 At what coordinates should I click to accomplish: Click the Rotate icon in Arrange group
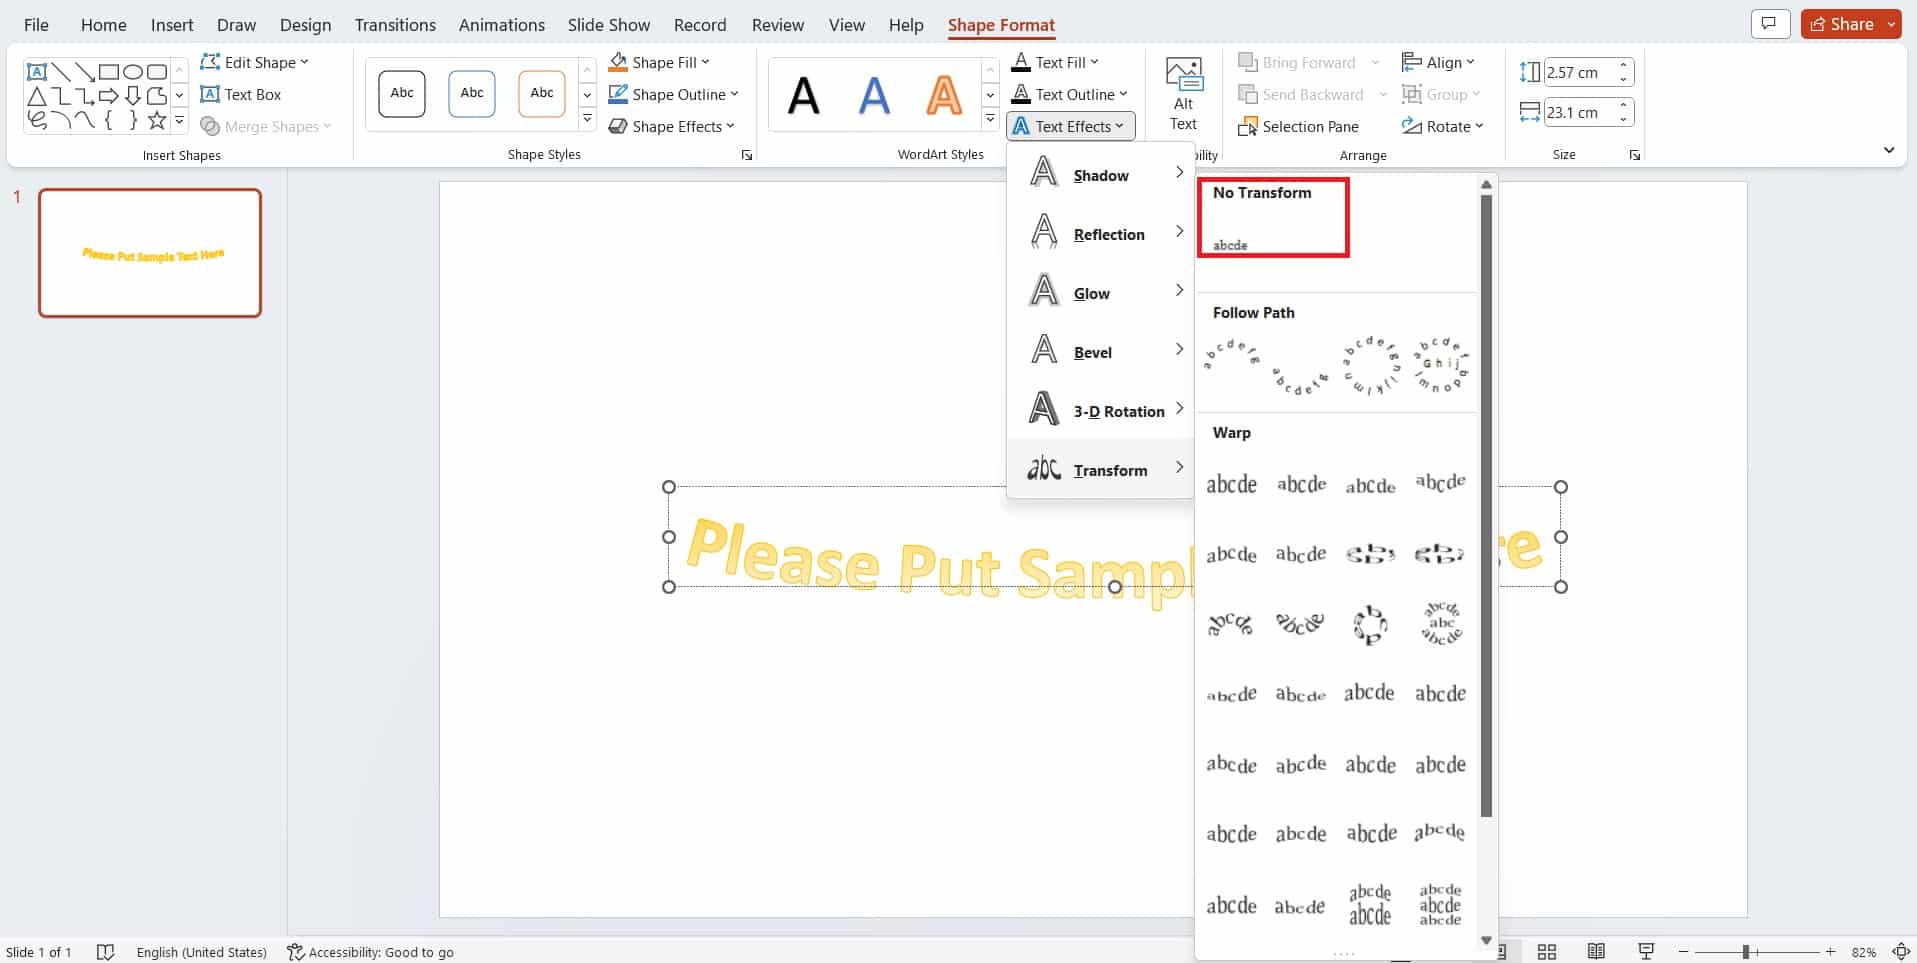[x=1412, y=126]
